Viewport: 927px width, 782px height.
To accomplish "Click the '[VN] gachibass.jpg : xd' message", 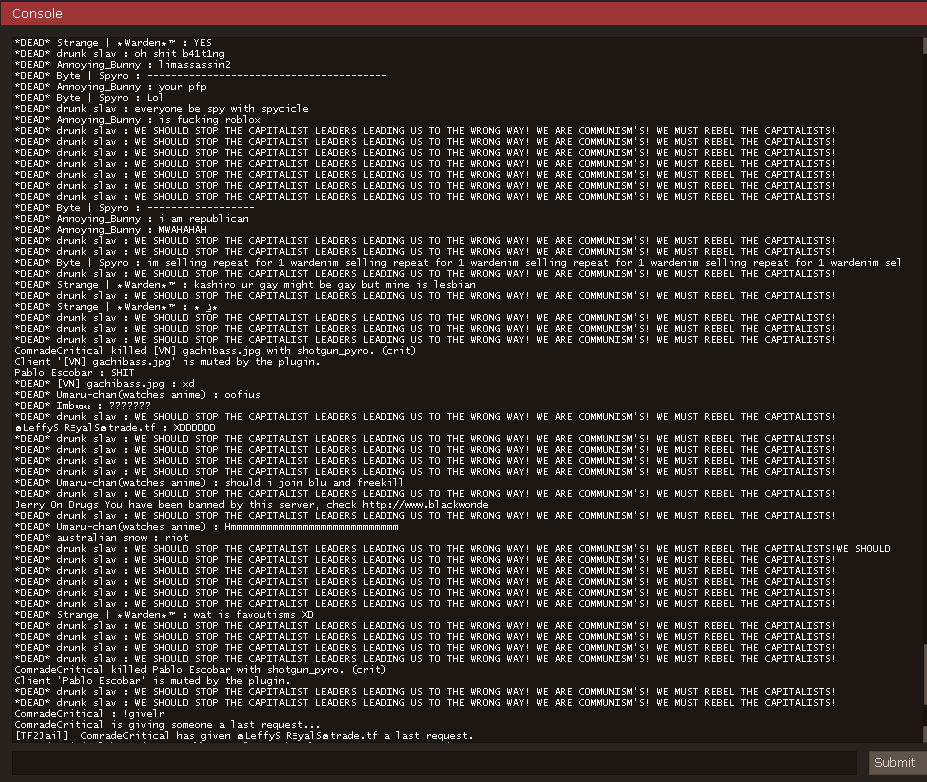I will [x=105, y=384].
